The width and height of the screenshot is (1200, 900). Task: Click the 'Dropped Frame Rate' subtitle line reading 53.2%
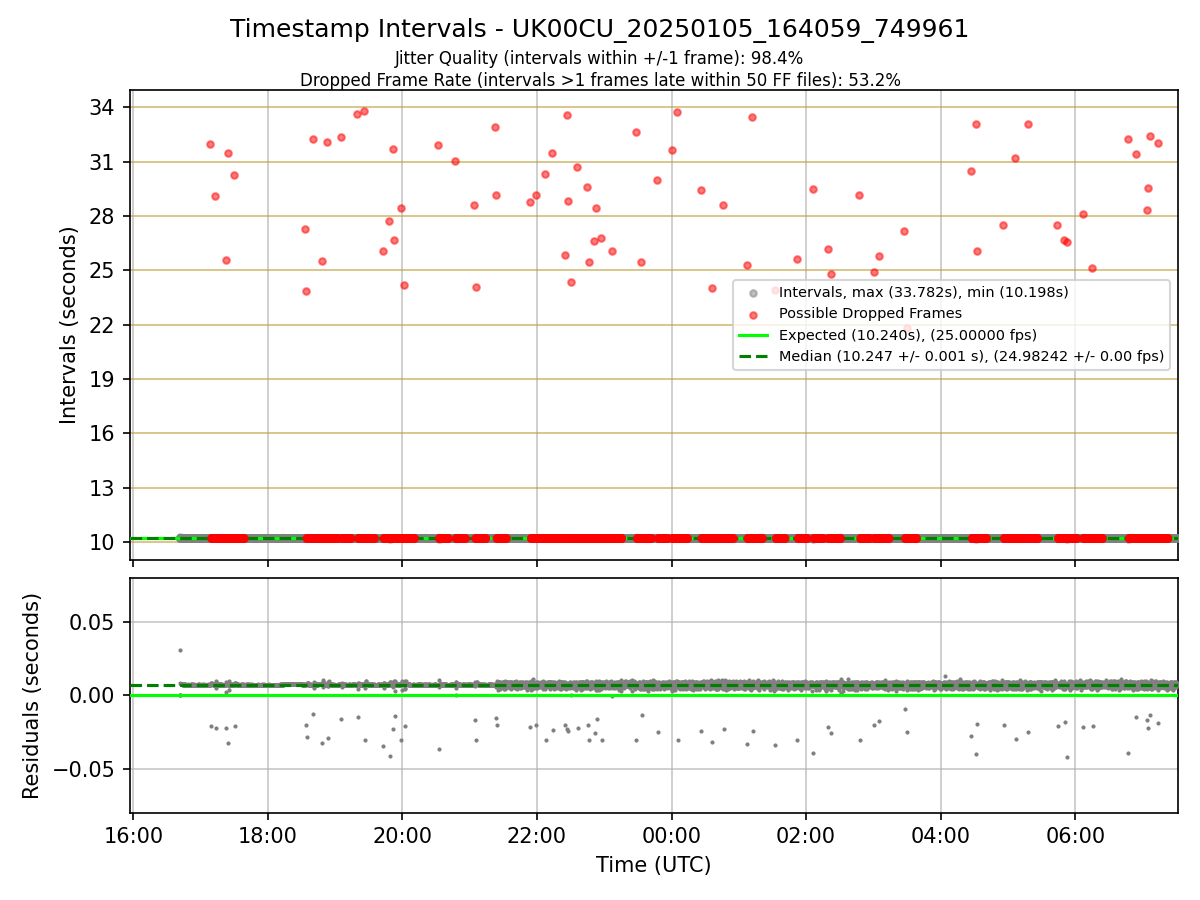coord(600,80)
